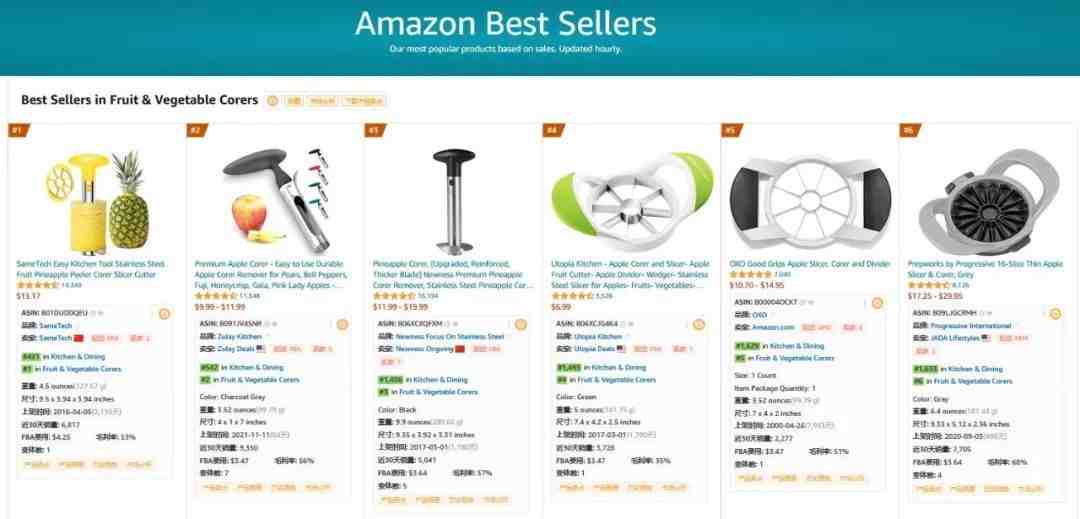
Task: Click the Amazon.com seller link under OXO
Action: [x=773, y=327]
